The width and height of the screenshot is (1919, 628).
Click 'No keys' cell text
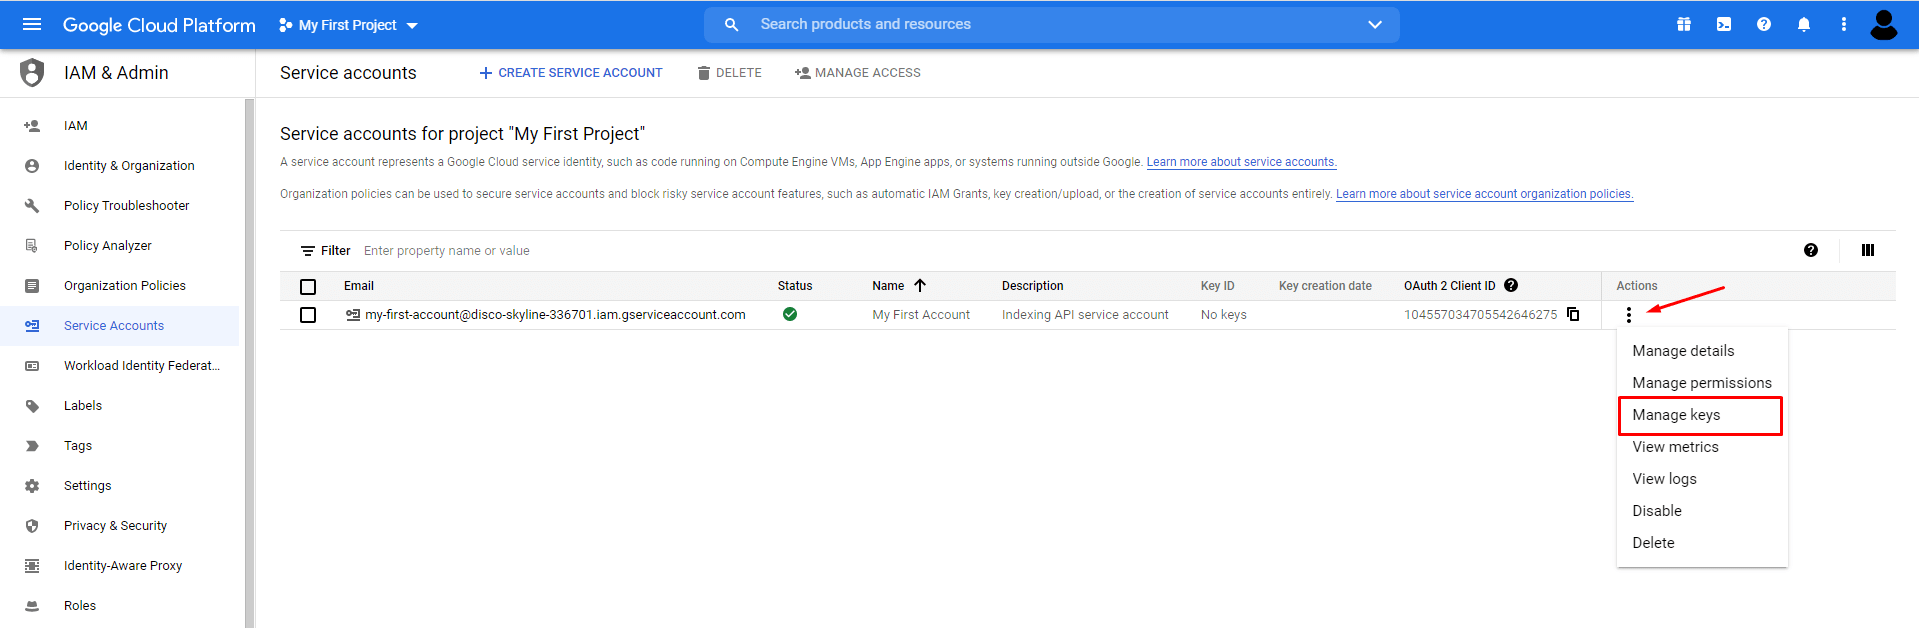point(1223,315)
